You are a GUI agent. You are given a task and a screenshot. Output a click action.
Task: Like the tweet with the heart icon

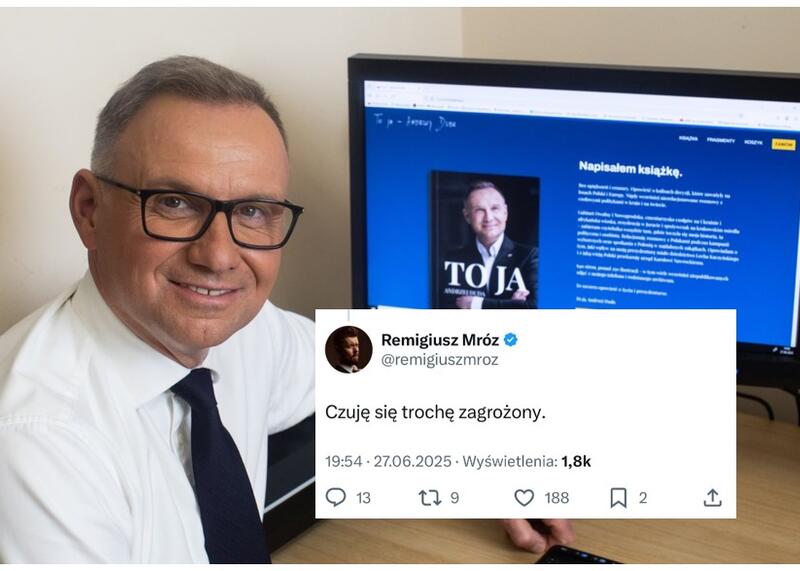pos(524,498)
